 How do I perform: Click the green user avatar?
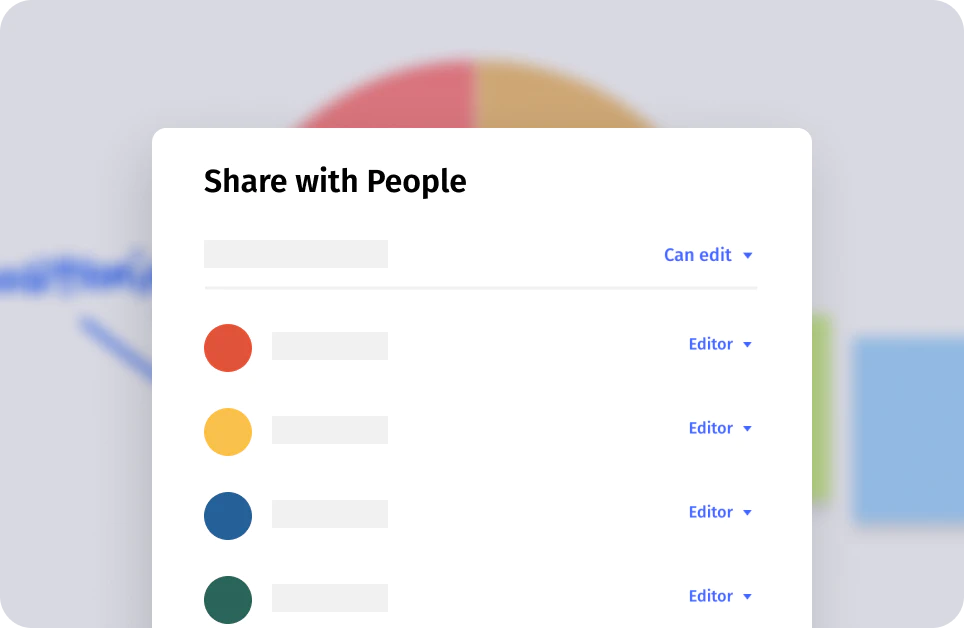(x=228, y=600)
